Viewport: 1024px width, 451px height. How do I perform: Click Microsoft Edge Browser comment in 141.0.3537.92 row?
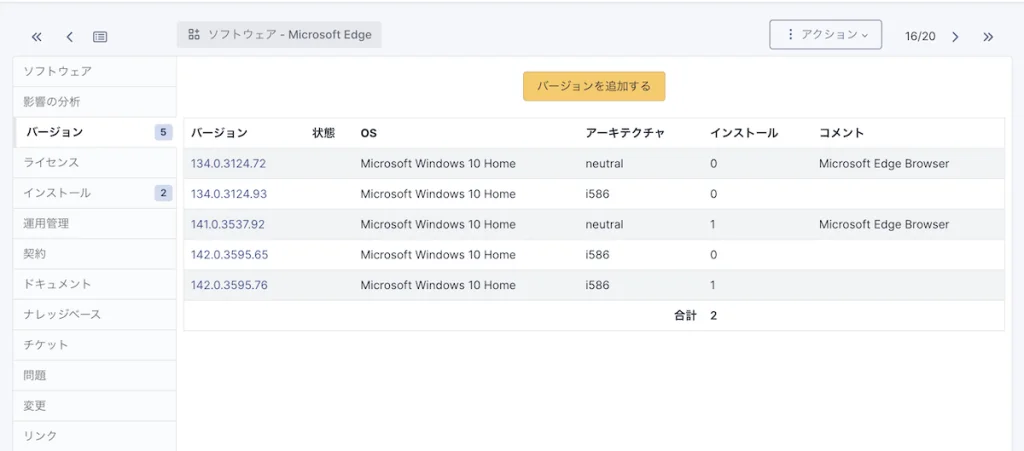tap(884, 225)
